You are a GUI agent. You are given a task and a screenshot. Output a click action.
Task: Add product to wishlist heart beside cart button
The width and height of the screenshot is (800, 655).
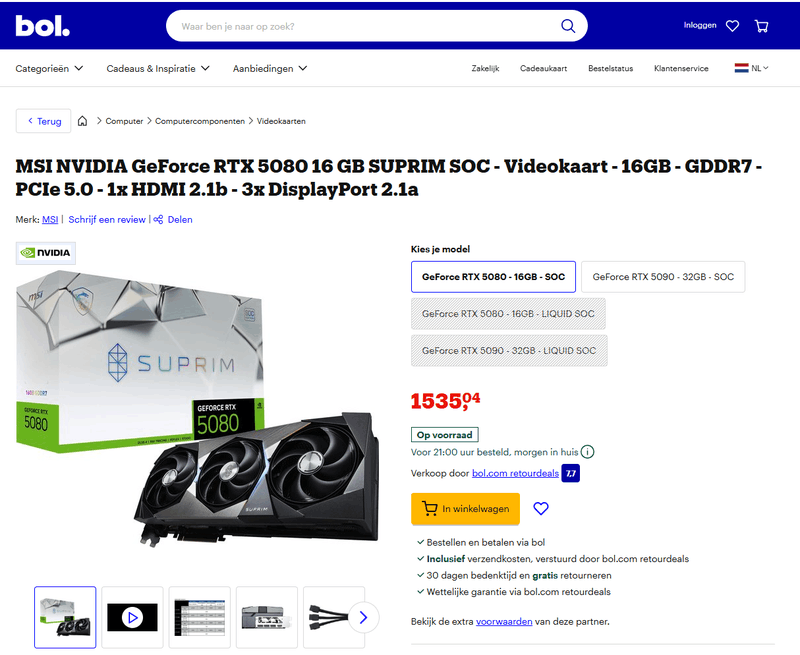tap(541, 509)
